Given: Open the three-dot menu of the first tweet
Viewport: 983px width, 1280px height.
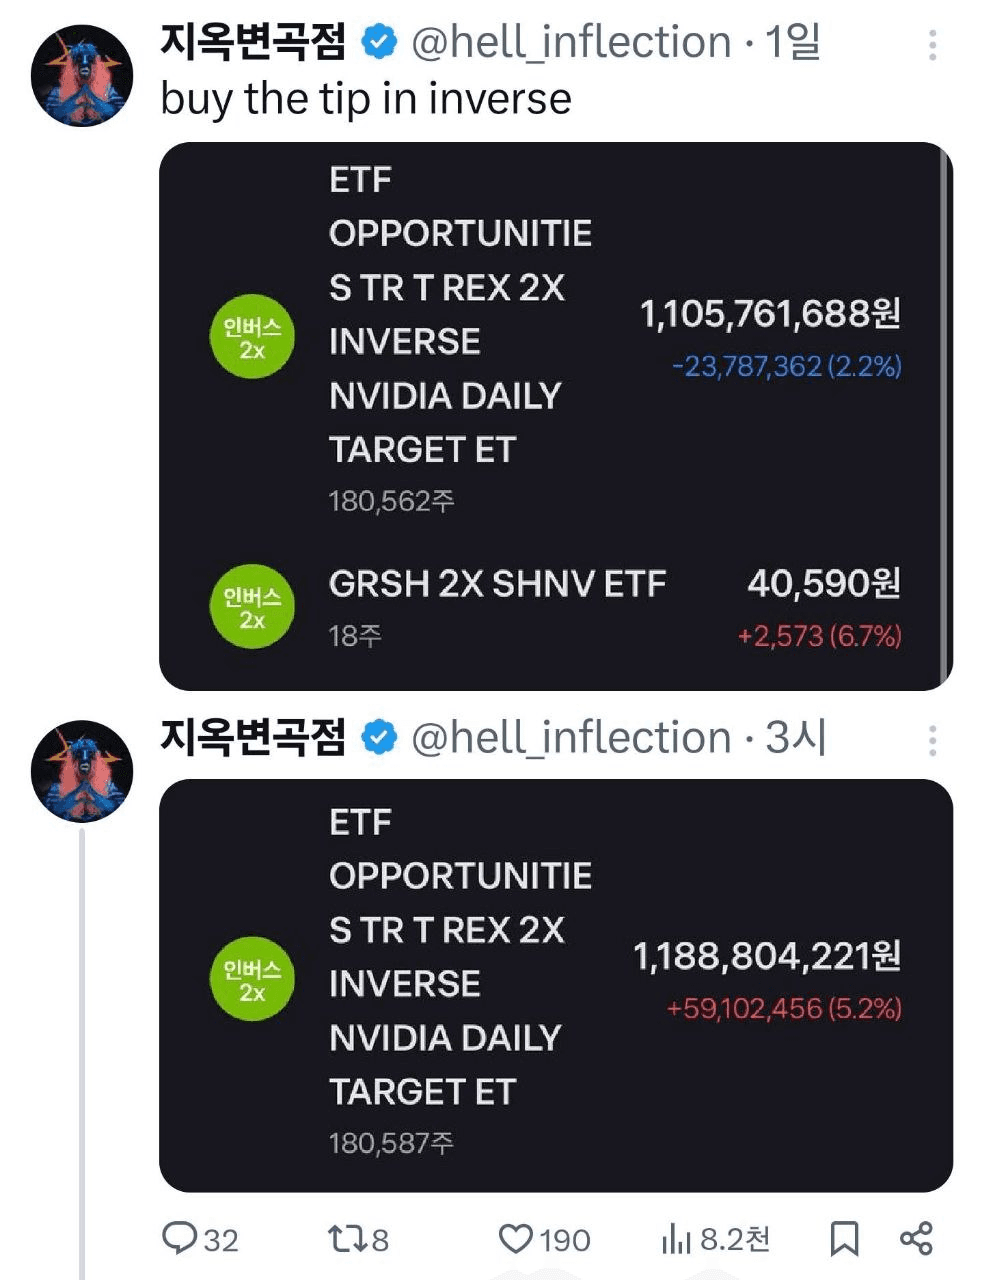Looking at the screenshot, I should click(932, 45).
